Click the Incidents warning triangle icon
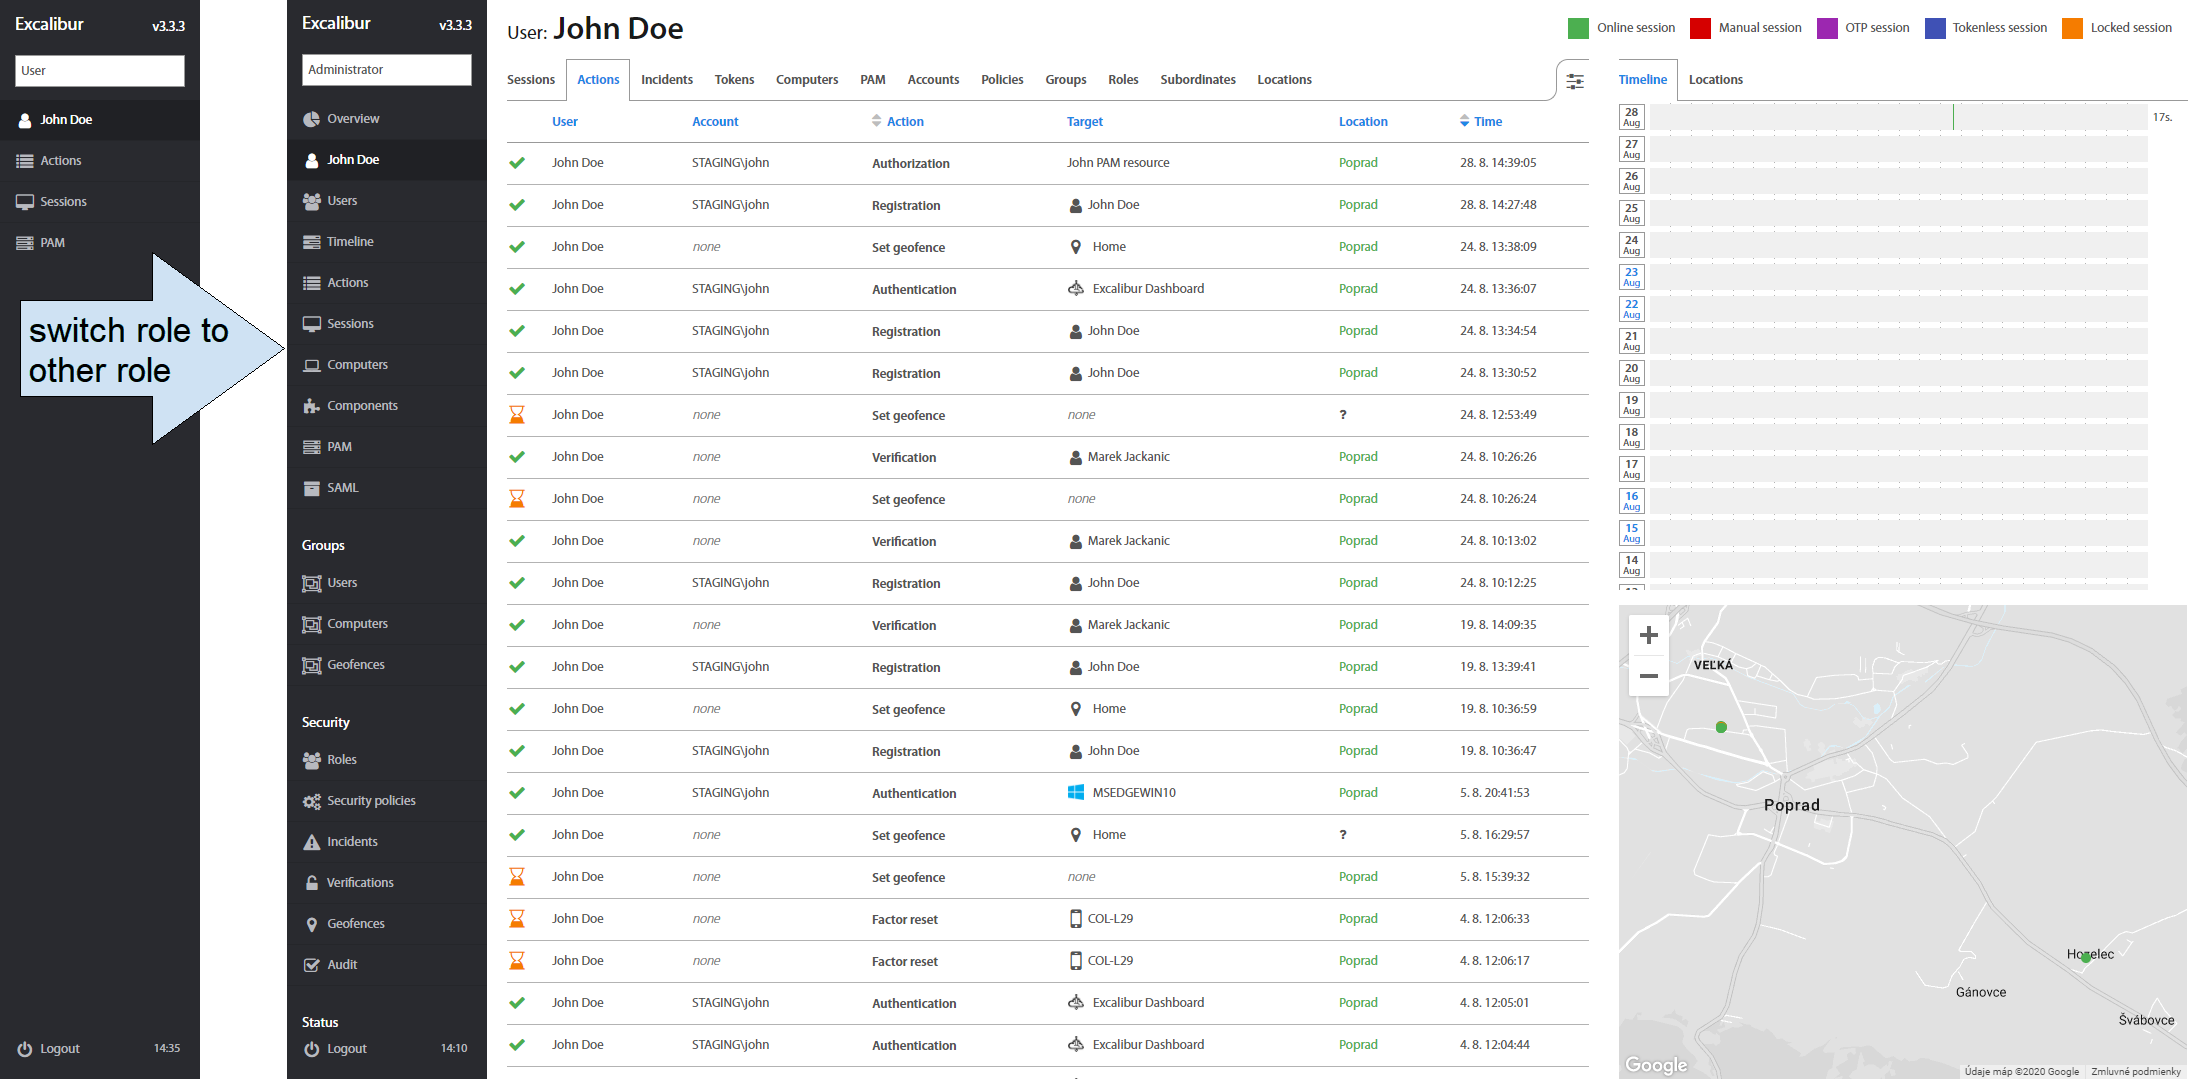Screen dimensions: 2206x1080 (x=312, y=842)
